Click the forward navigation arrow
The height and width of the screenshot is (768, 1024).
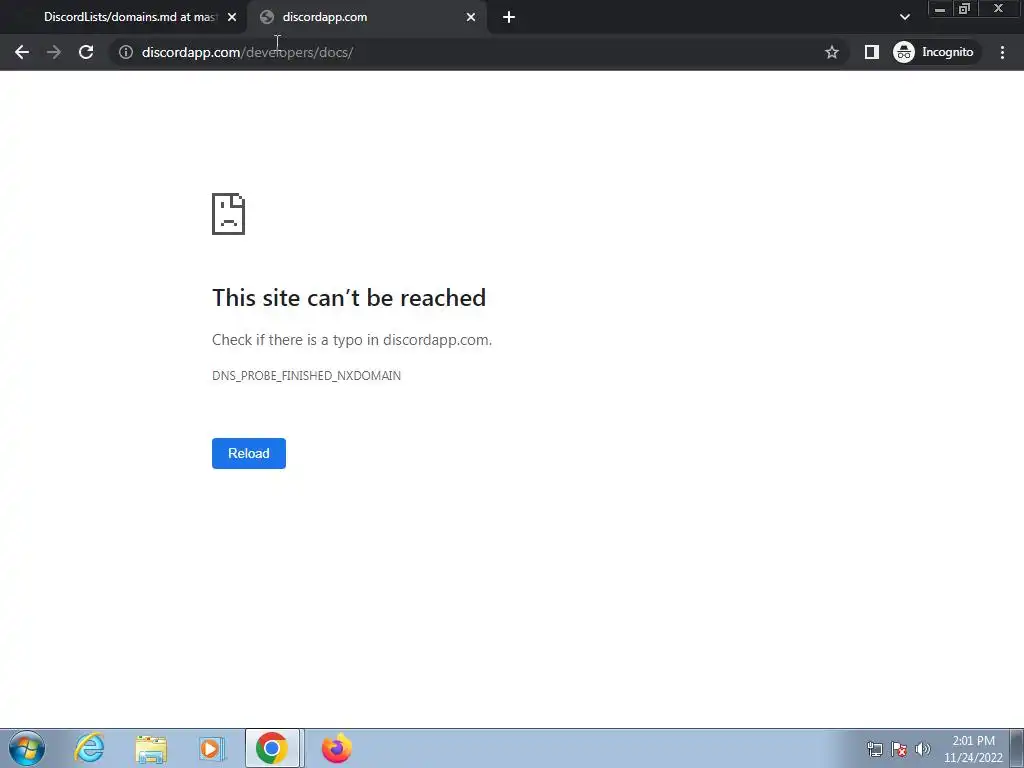click(54, 52)
